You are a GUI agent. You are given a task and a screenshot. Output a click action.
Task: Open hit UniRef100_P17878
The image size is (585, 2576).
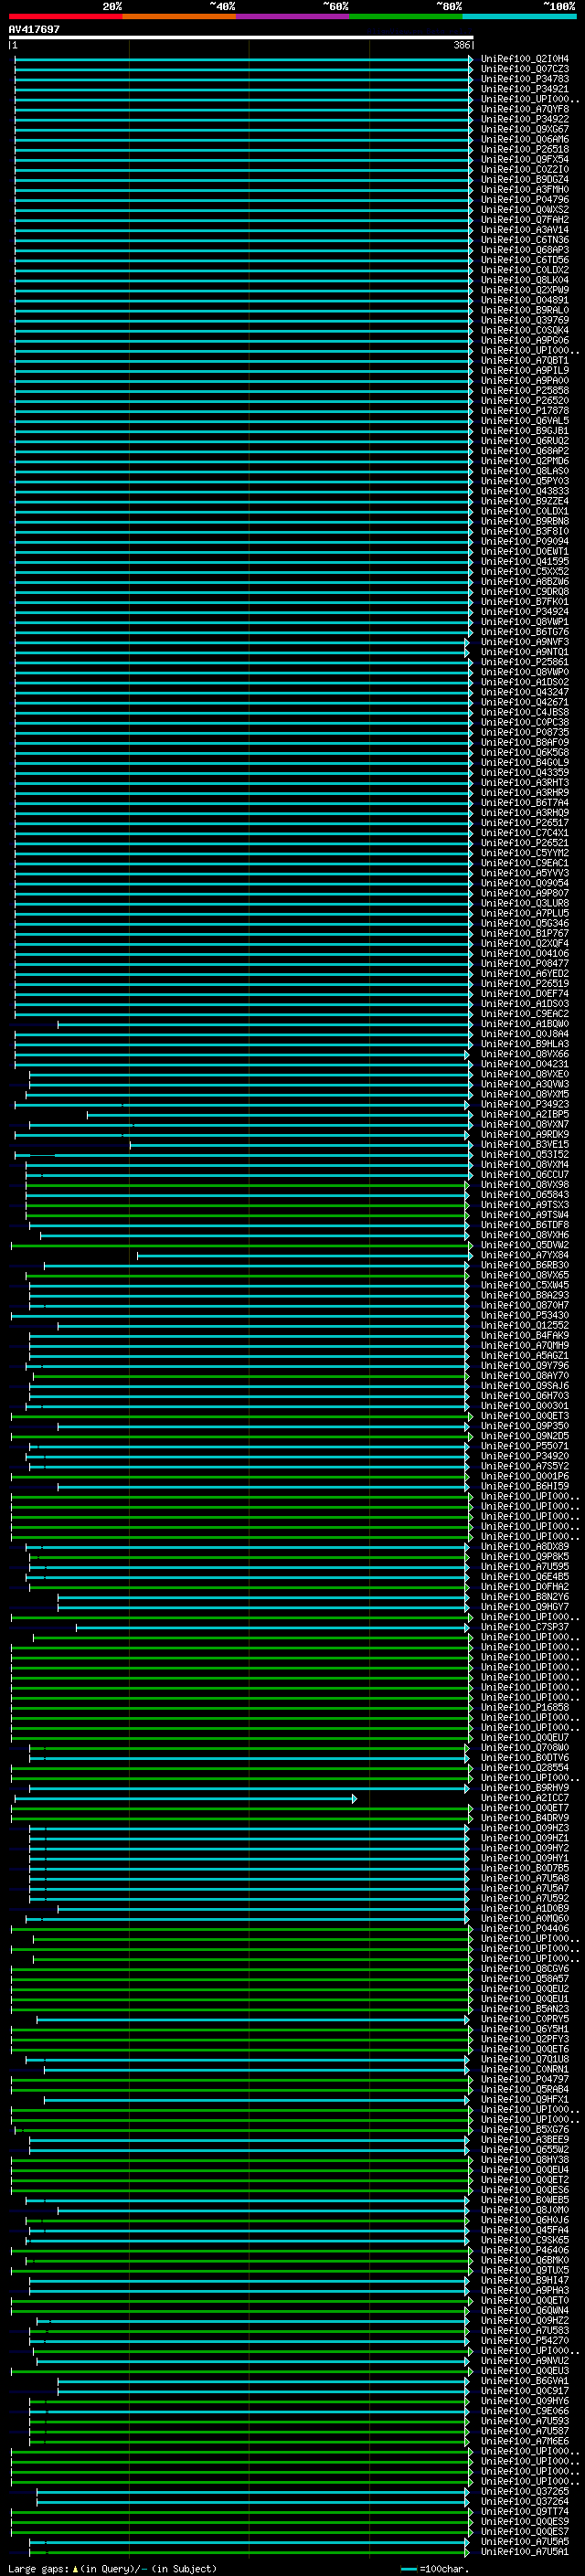525,411
